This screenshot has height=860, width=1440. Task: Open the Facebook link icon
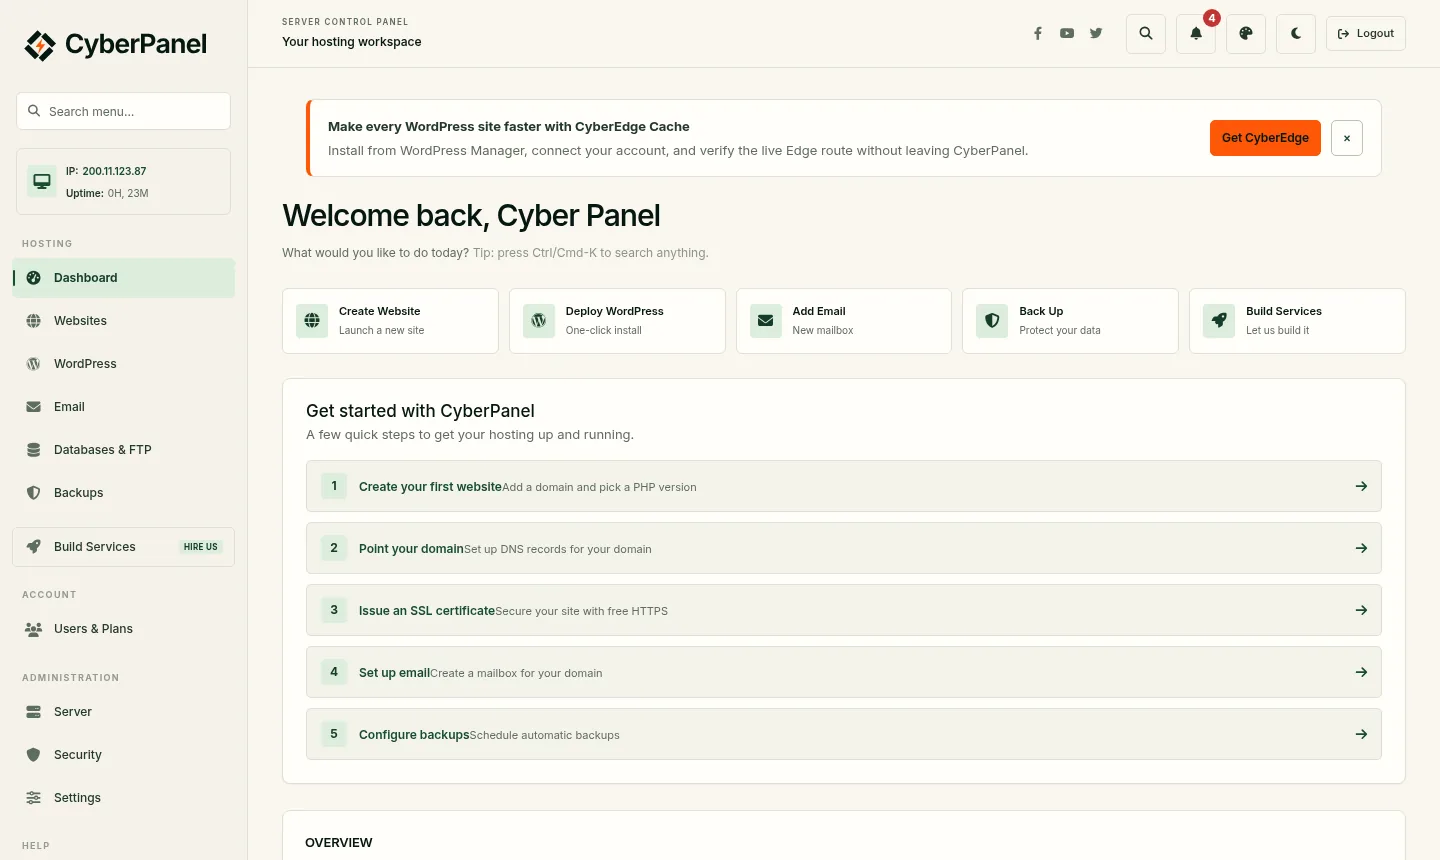pyautogui.click(x=1038, y=33)
